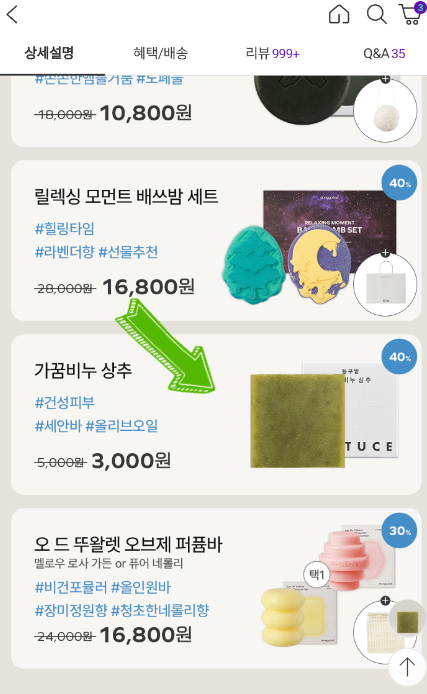Viewport: 427px width, 694px height.
Task: Tap plus icon on paper bag circle
Action: pyautogui.click(x=385, y=253)
